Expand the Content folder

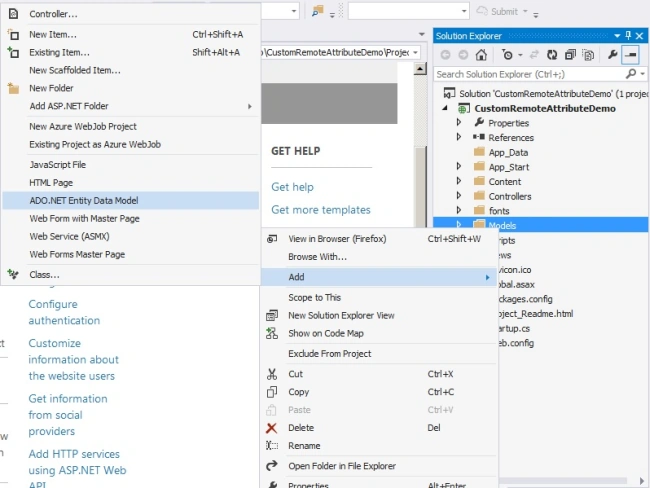458,181
